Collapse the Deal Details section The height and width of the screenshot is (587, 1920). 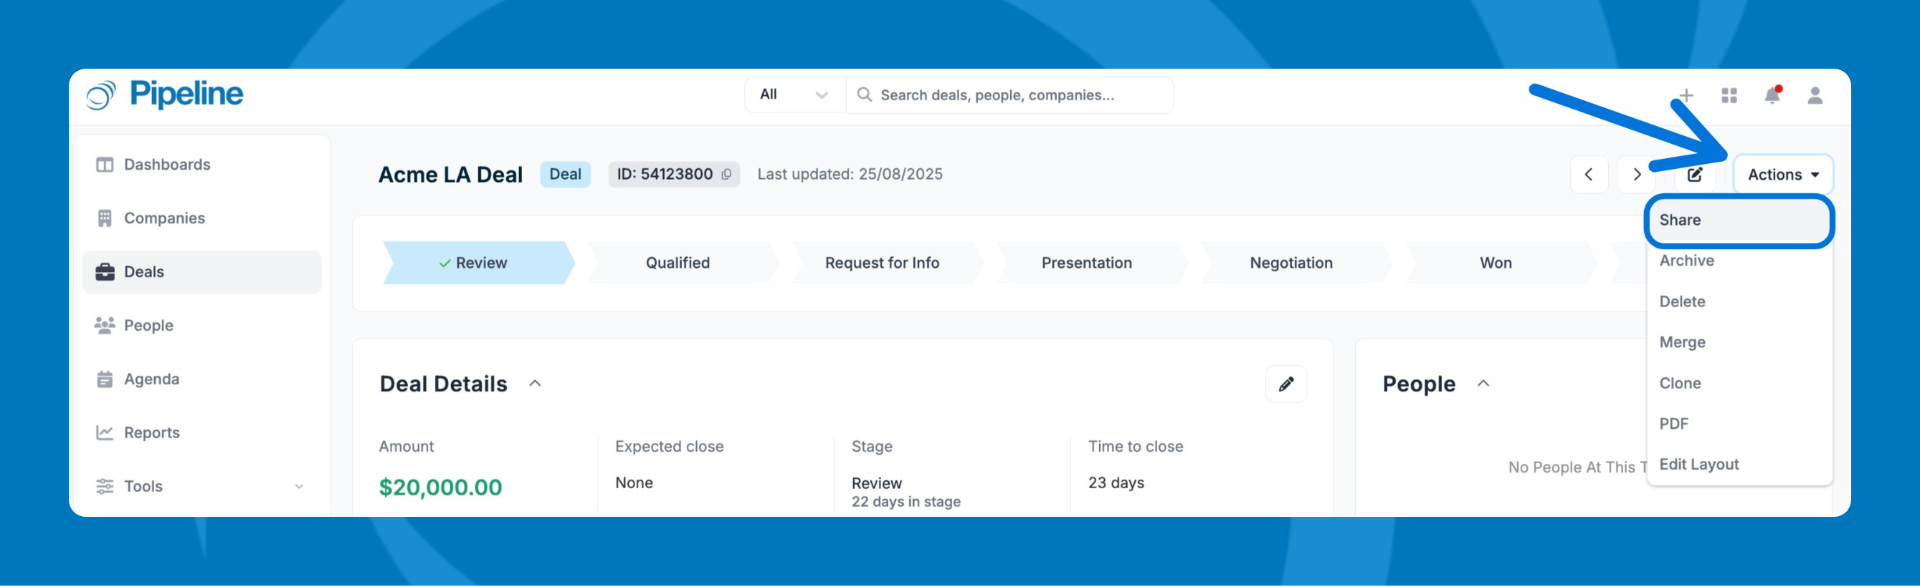pyautogui.click(x=535, y=384)
